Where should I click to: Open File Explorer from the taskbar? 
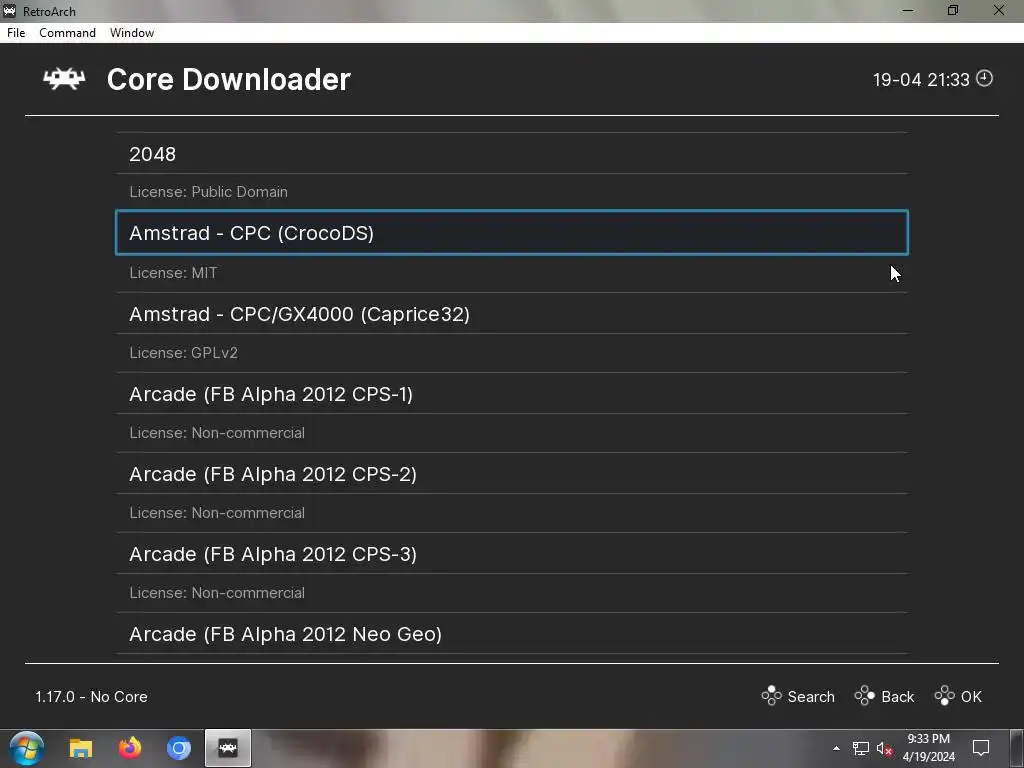pos(81,748)
